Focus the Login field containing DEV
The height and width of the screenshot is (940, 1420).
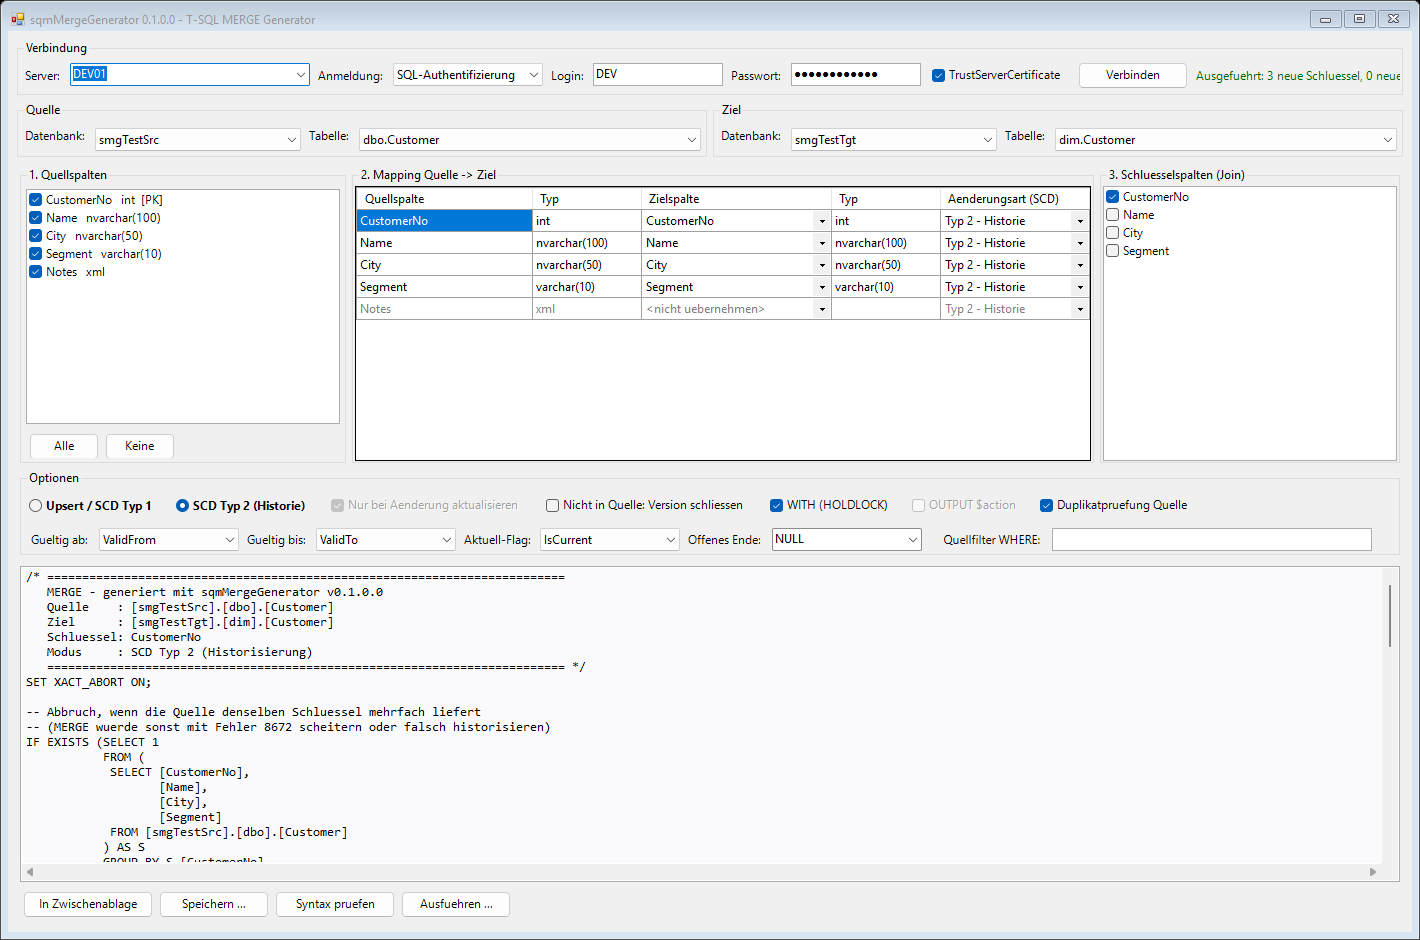657,74
